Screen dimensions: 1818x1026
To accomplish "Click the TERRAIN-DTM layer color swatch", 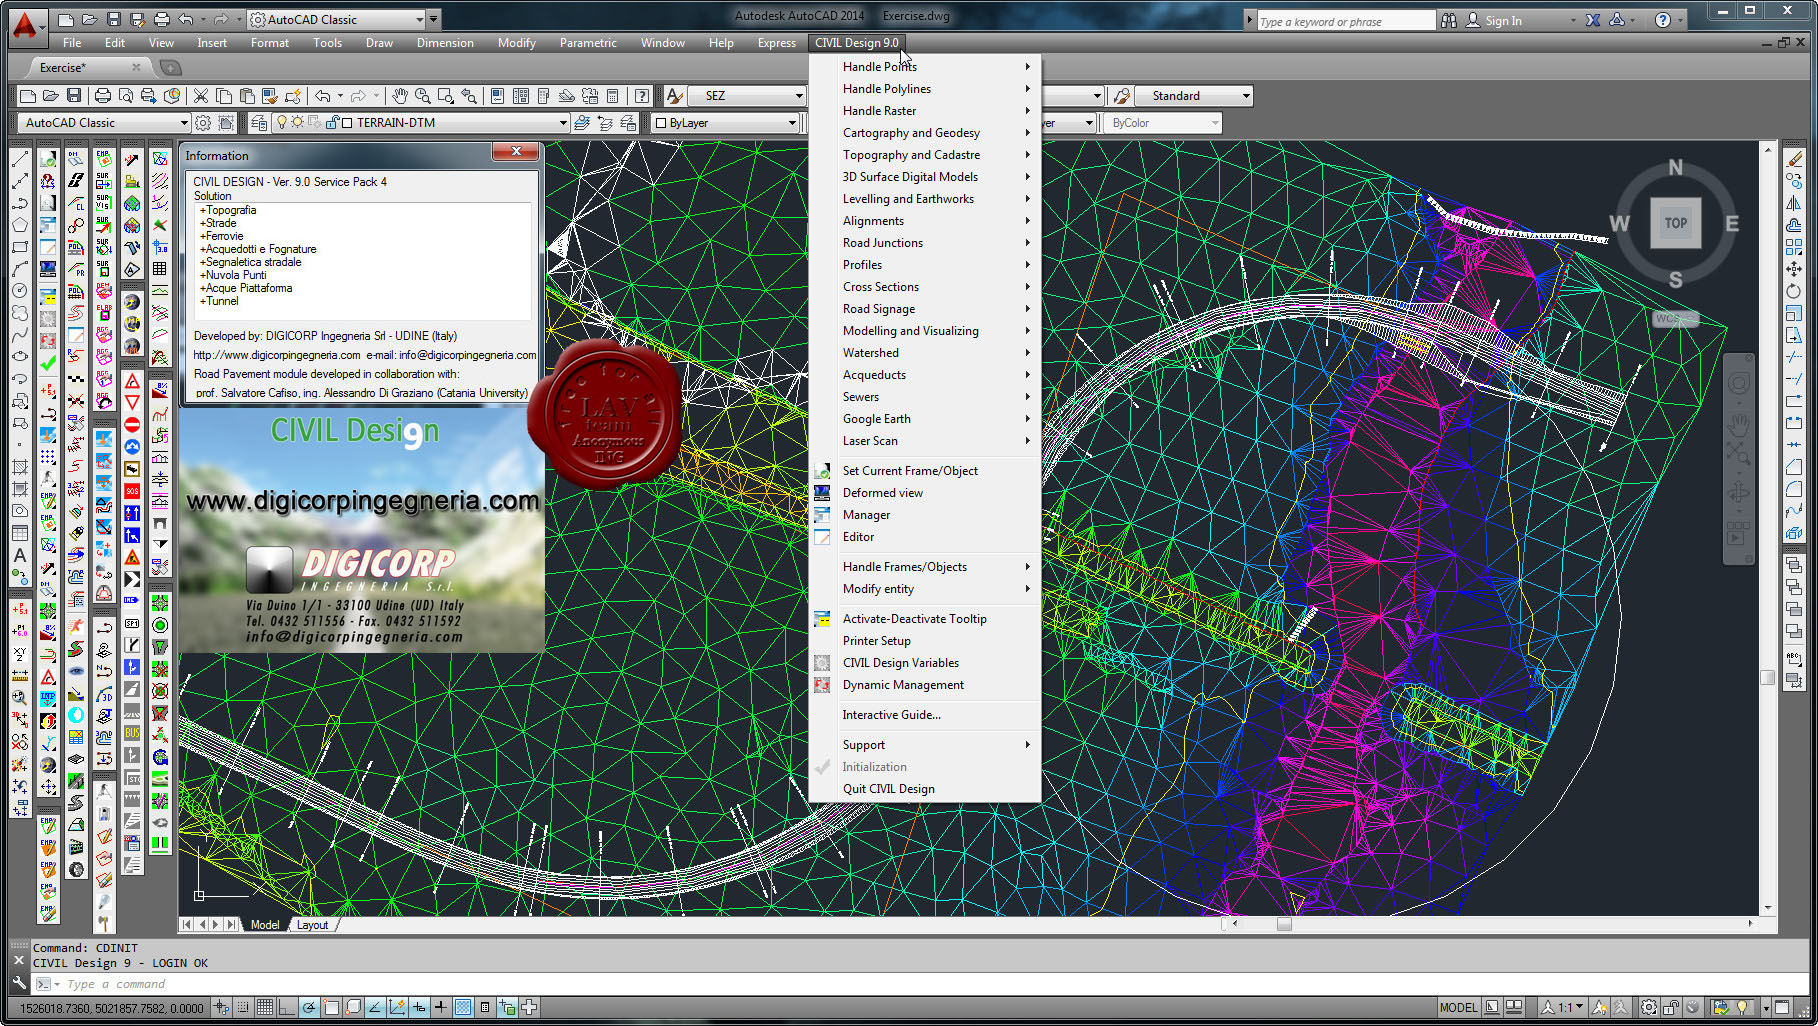I will (x=346, y=123).
